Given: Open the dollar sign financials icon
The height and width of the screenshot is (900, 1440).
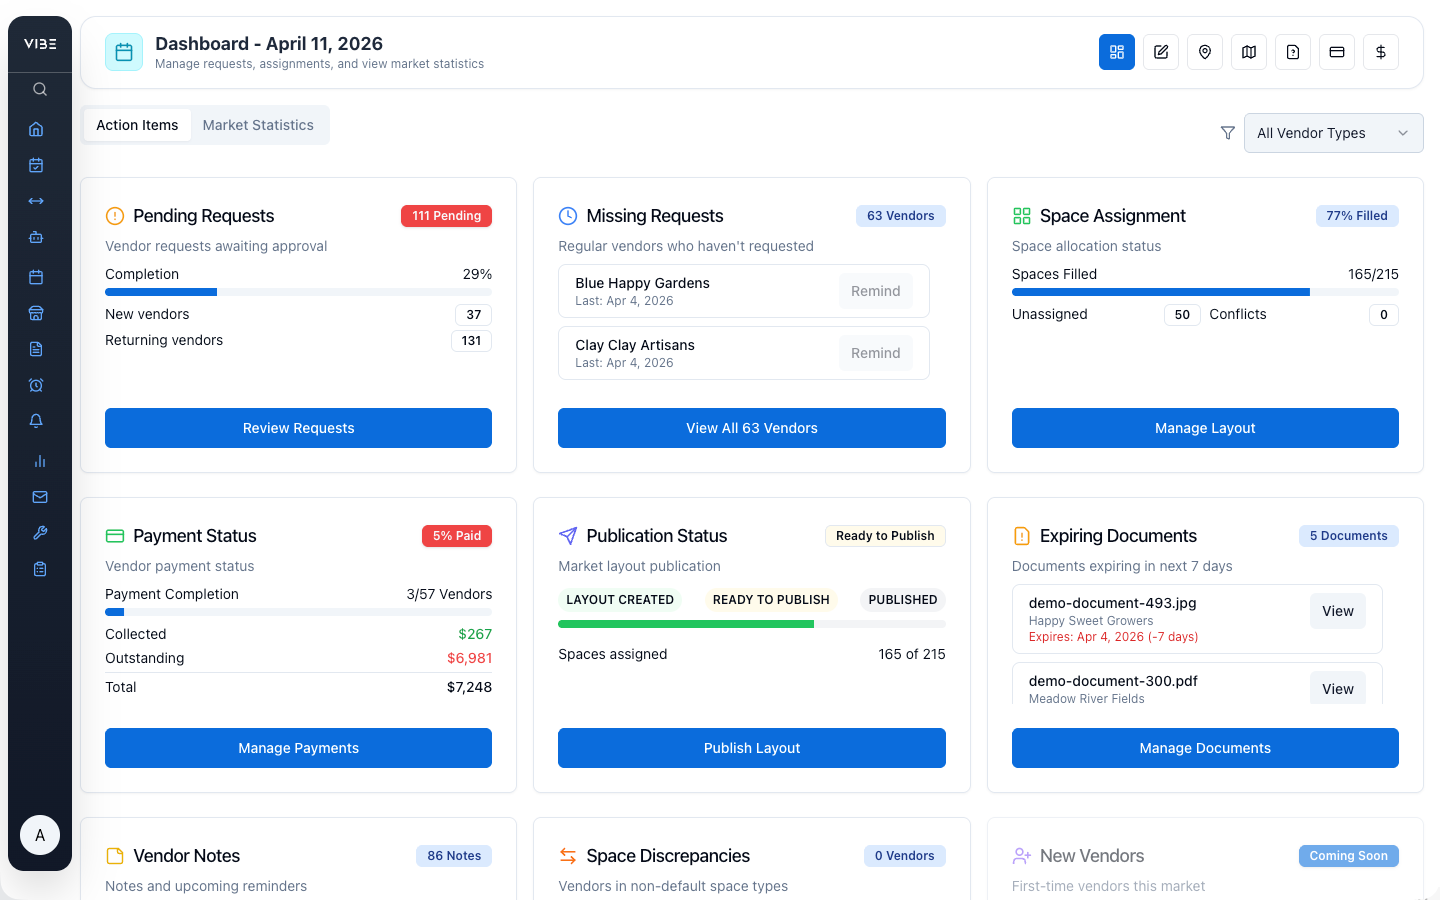Looking at the screenshot, I should (1380, 51).
